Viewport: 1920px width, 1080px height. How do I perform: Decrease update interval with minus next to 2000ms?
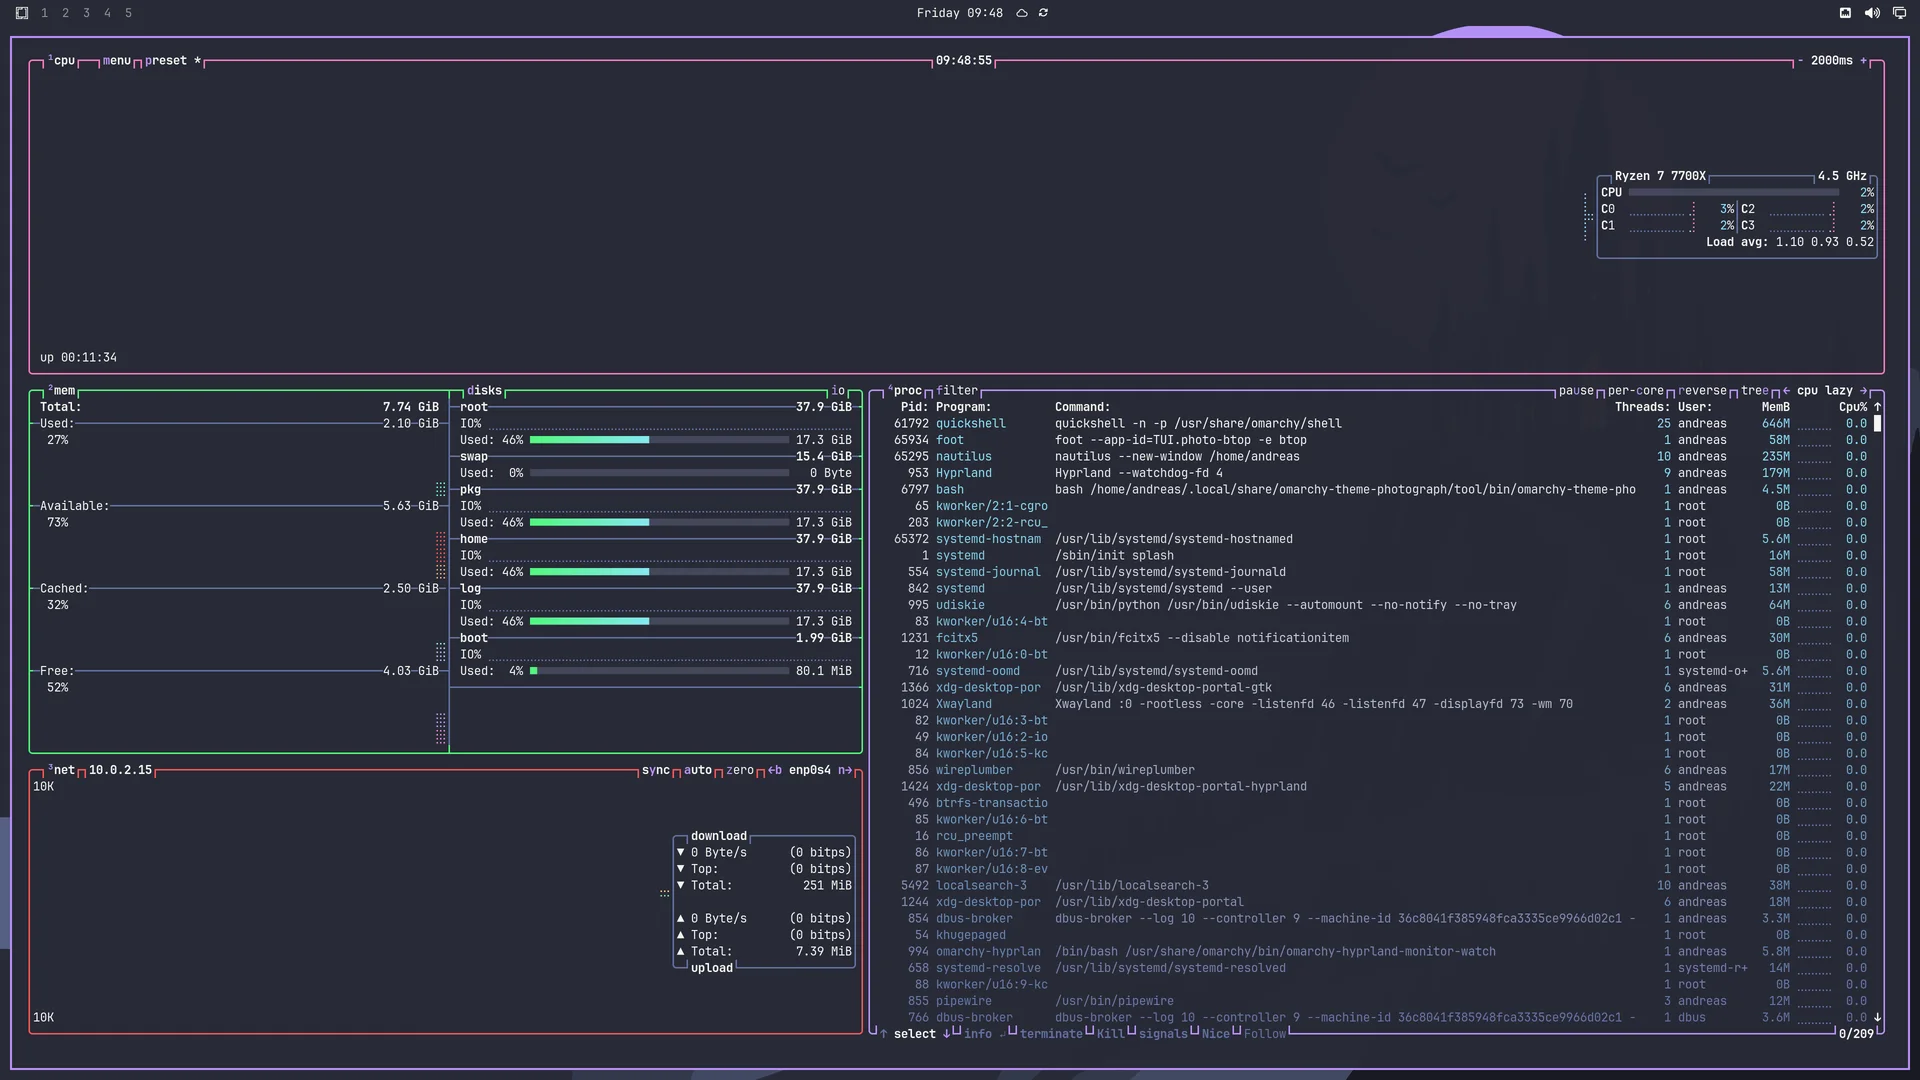pyautogui.click(x=1801, y=61)
